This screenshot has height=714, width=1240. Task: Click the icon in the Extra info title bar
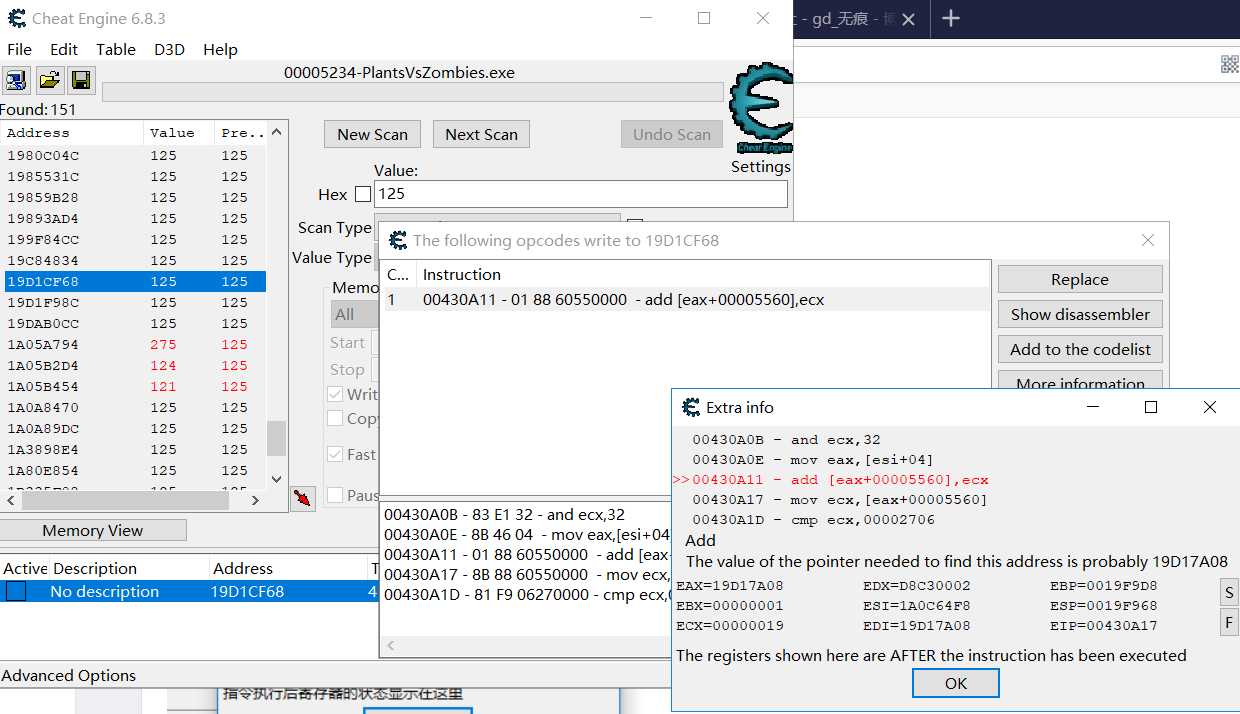coord(691,407)
